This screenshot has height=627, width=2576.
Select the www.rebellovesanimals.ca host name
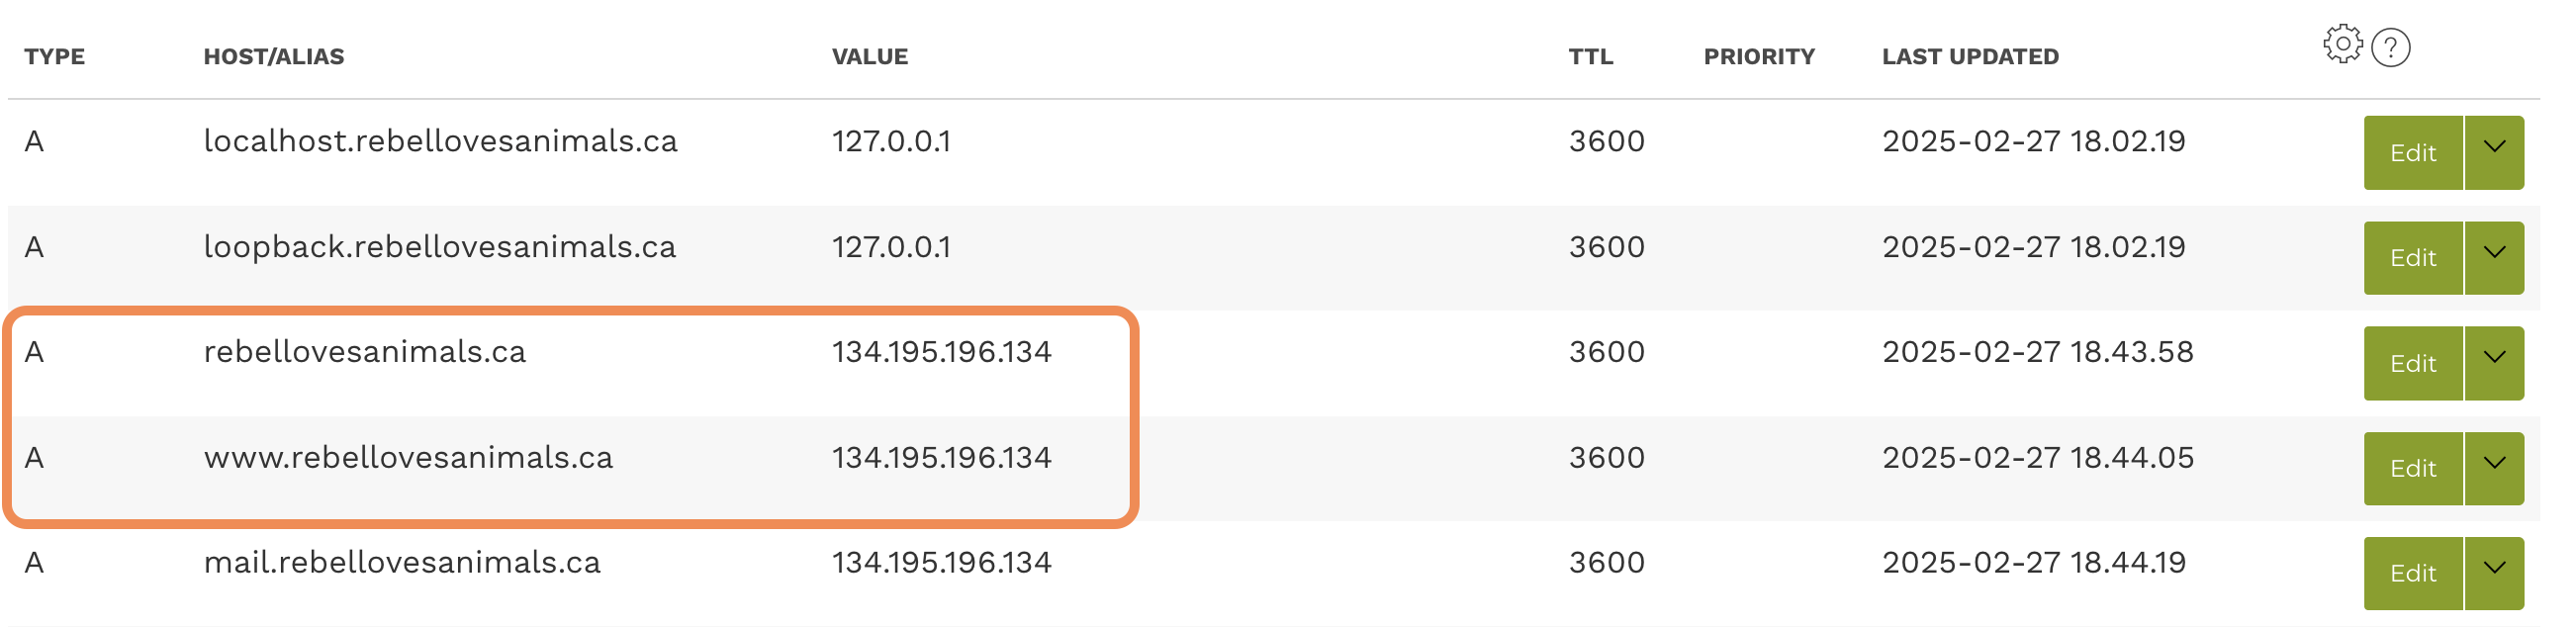(408, 458)
